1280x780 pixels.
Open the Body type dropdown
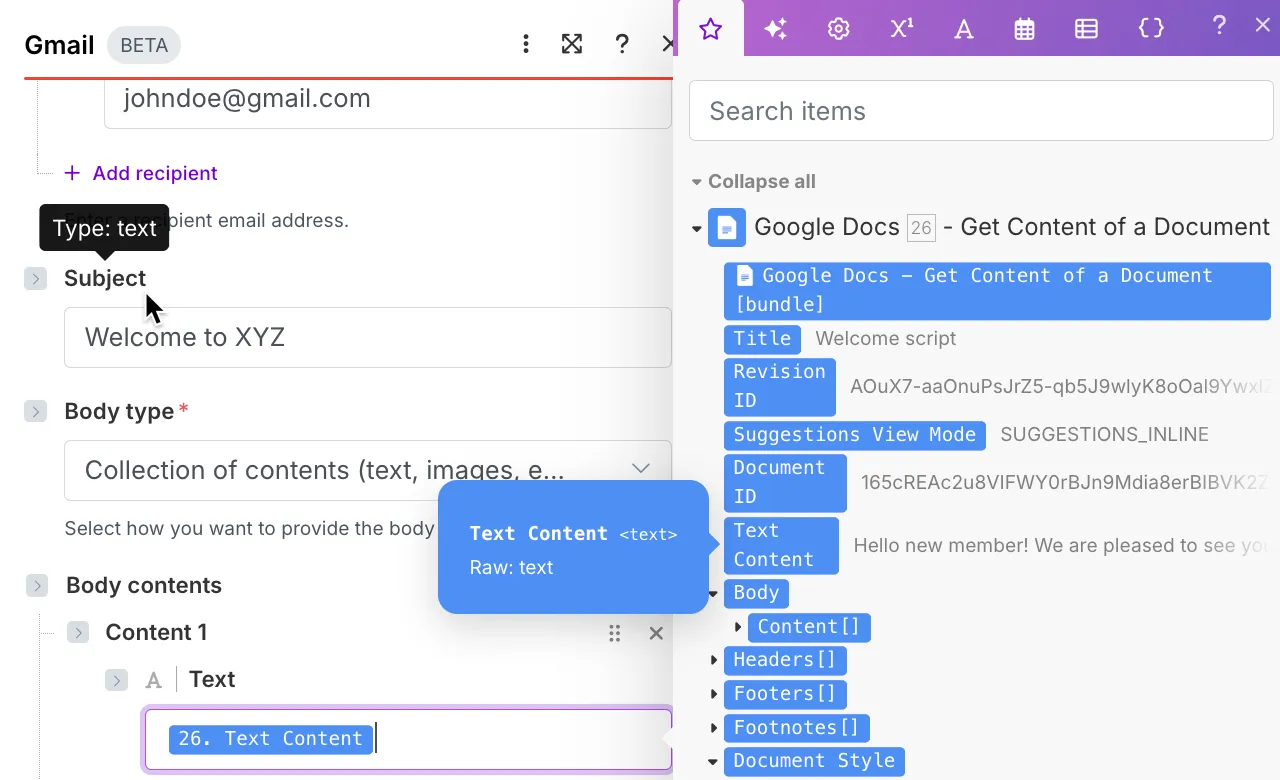click(367, 469)
